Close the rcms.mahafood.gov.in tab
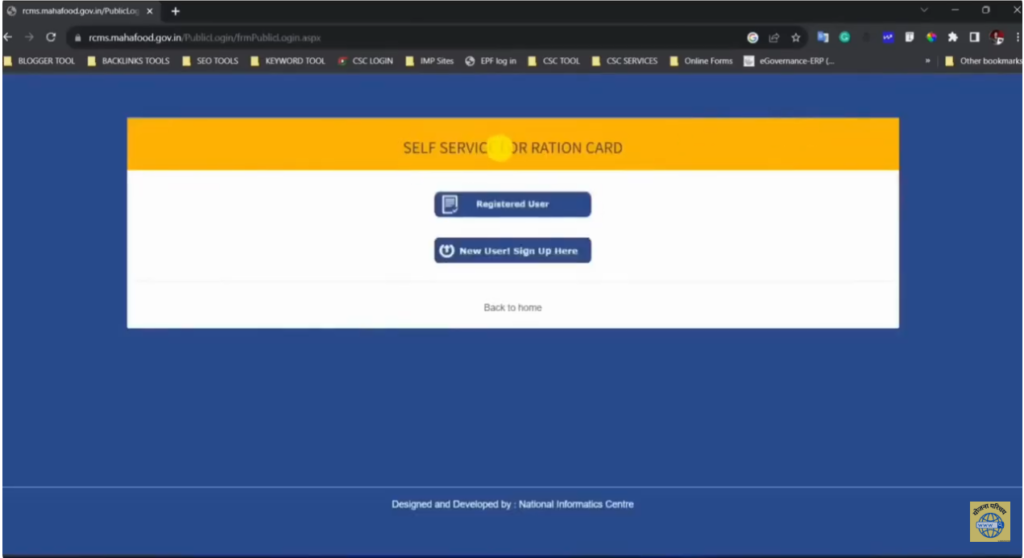Screen dimensions: 1024x558 [149, 11]
